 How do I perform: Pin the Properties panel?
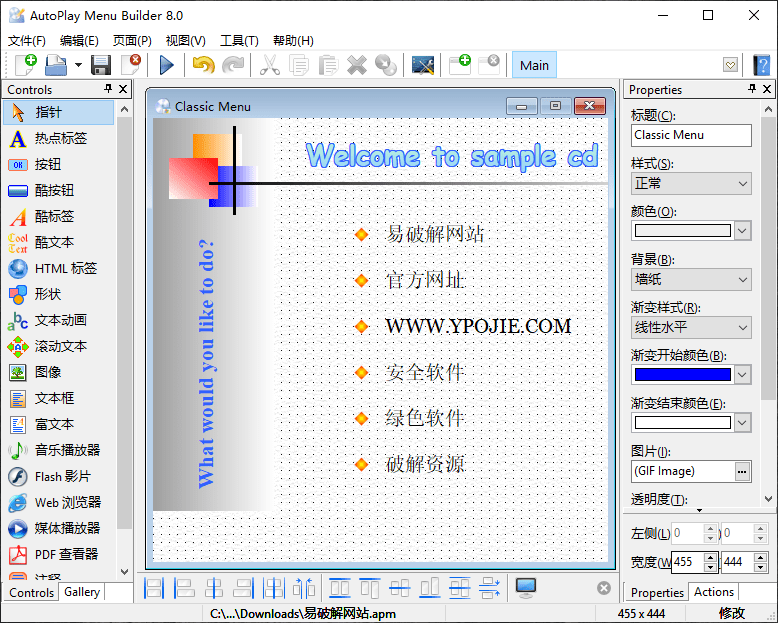coord(752,89)
